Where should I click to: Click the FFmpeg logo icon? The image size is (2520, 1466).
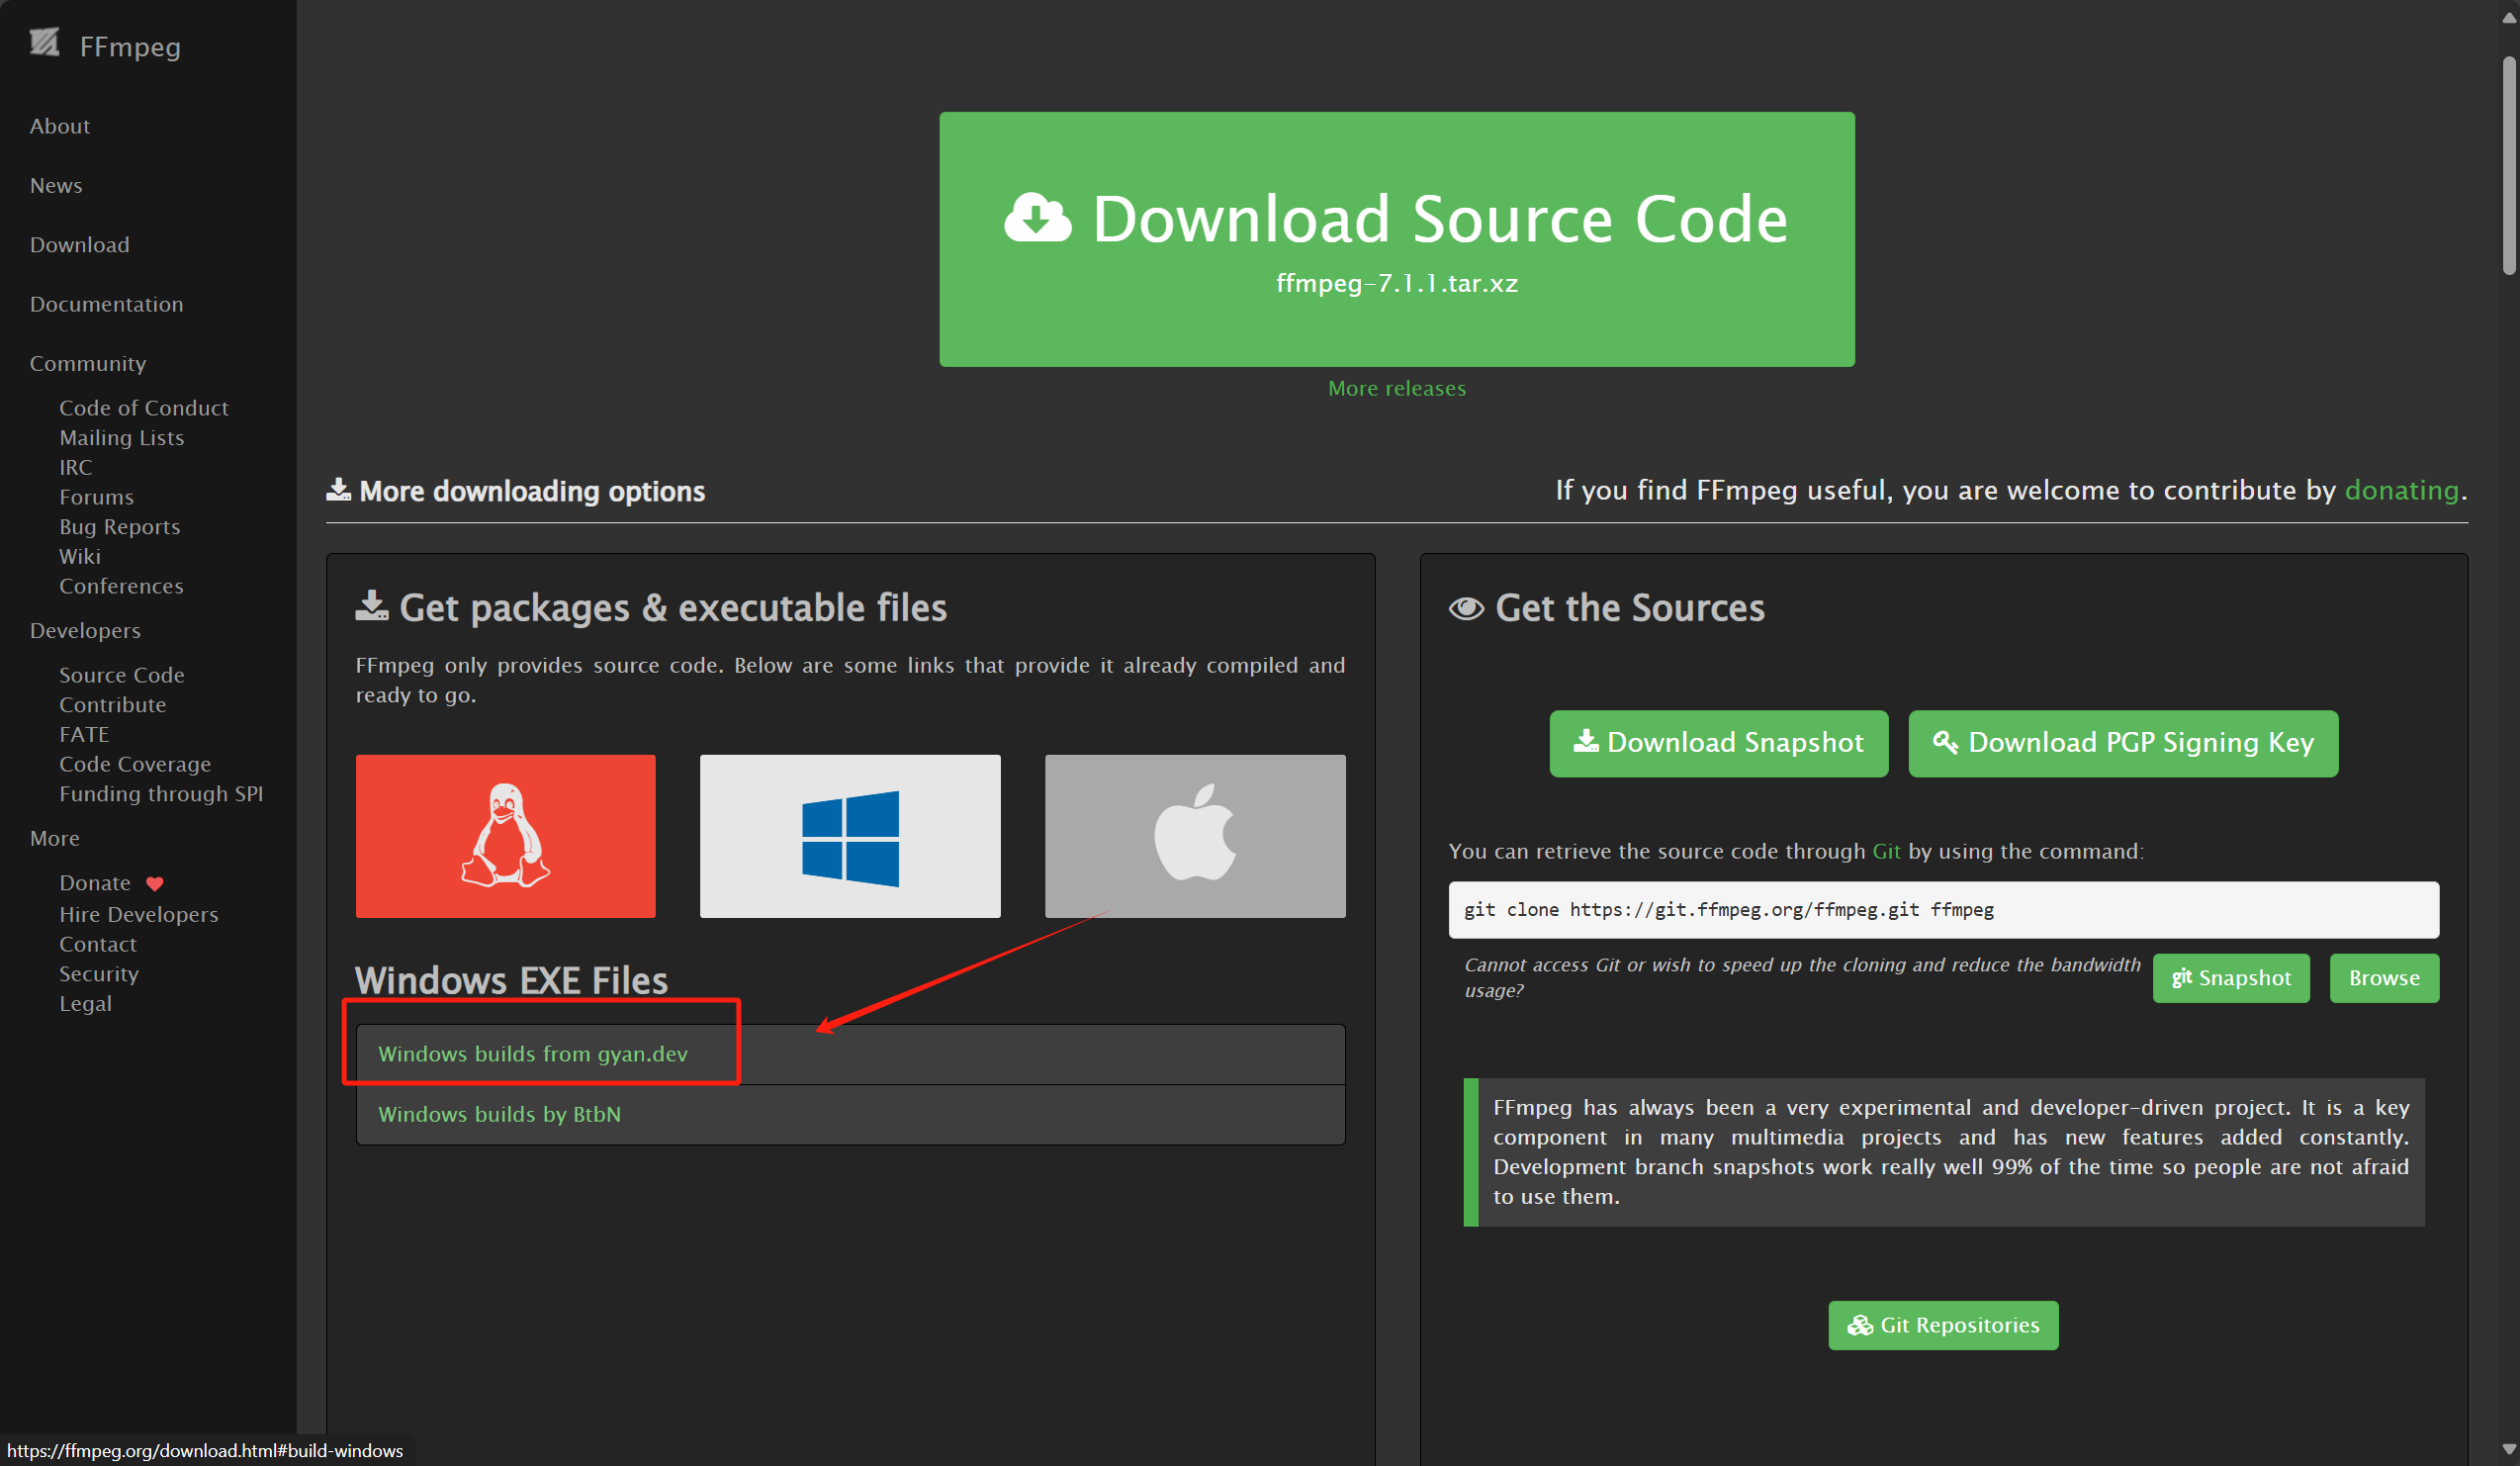pos(44,42)
